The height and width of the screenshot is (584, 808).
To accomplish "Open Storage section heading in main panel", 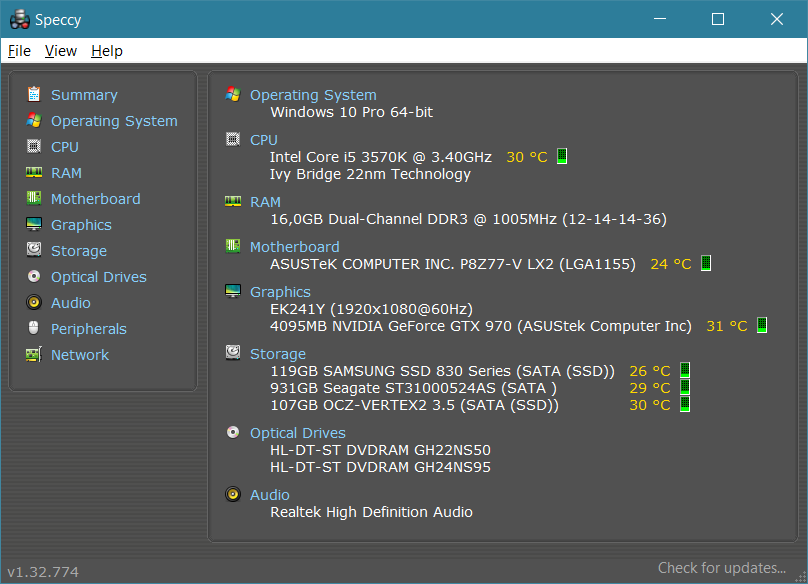I will (x=278, y=354).
